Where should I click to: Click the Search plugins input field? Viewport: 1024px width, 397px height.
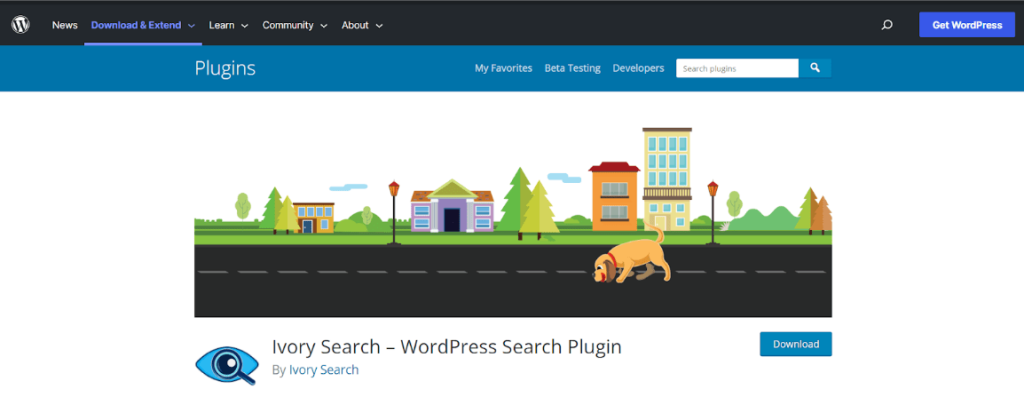[737, 68]
